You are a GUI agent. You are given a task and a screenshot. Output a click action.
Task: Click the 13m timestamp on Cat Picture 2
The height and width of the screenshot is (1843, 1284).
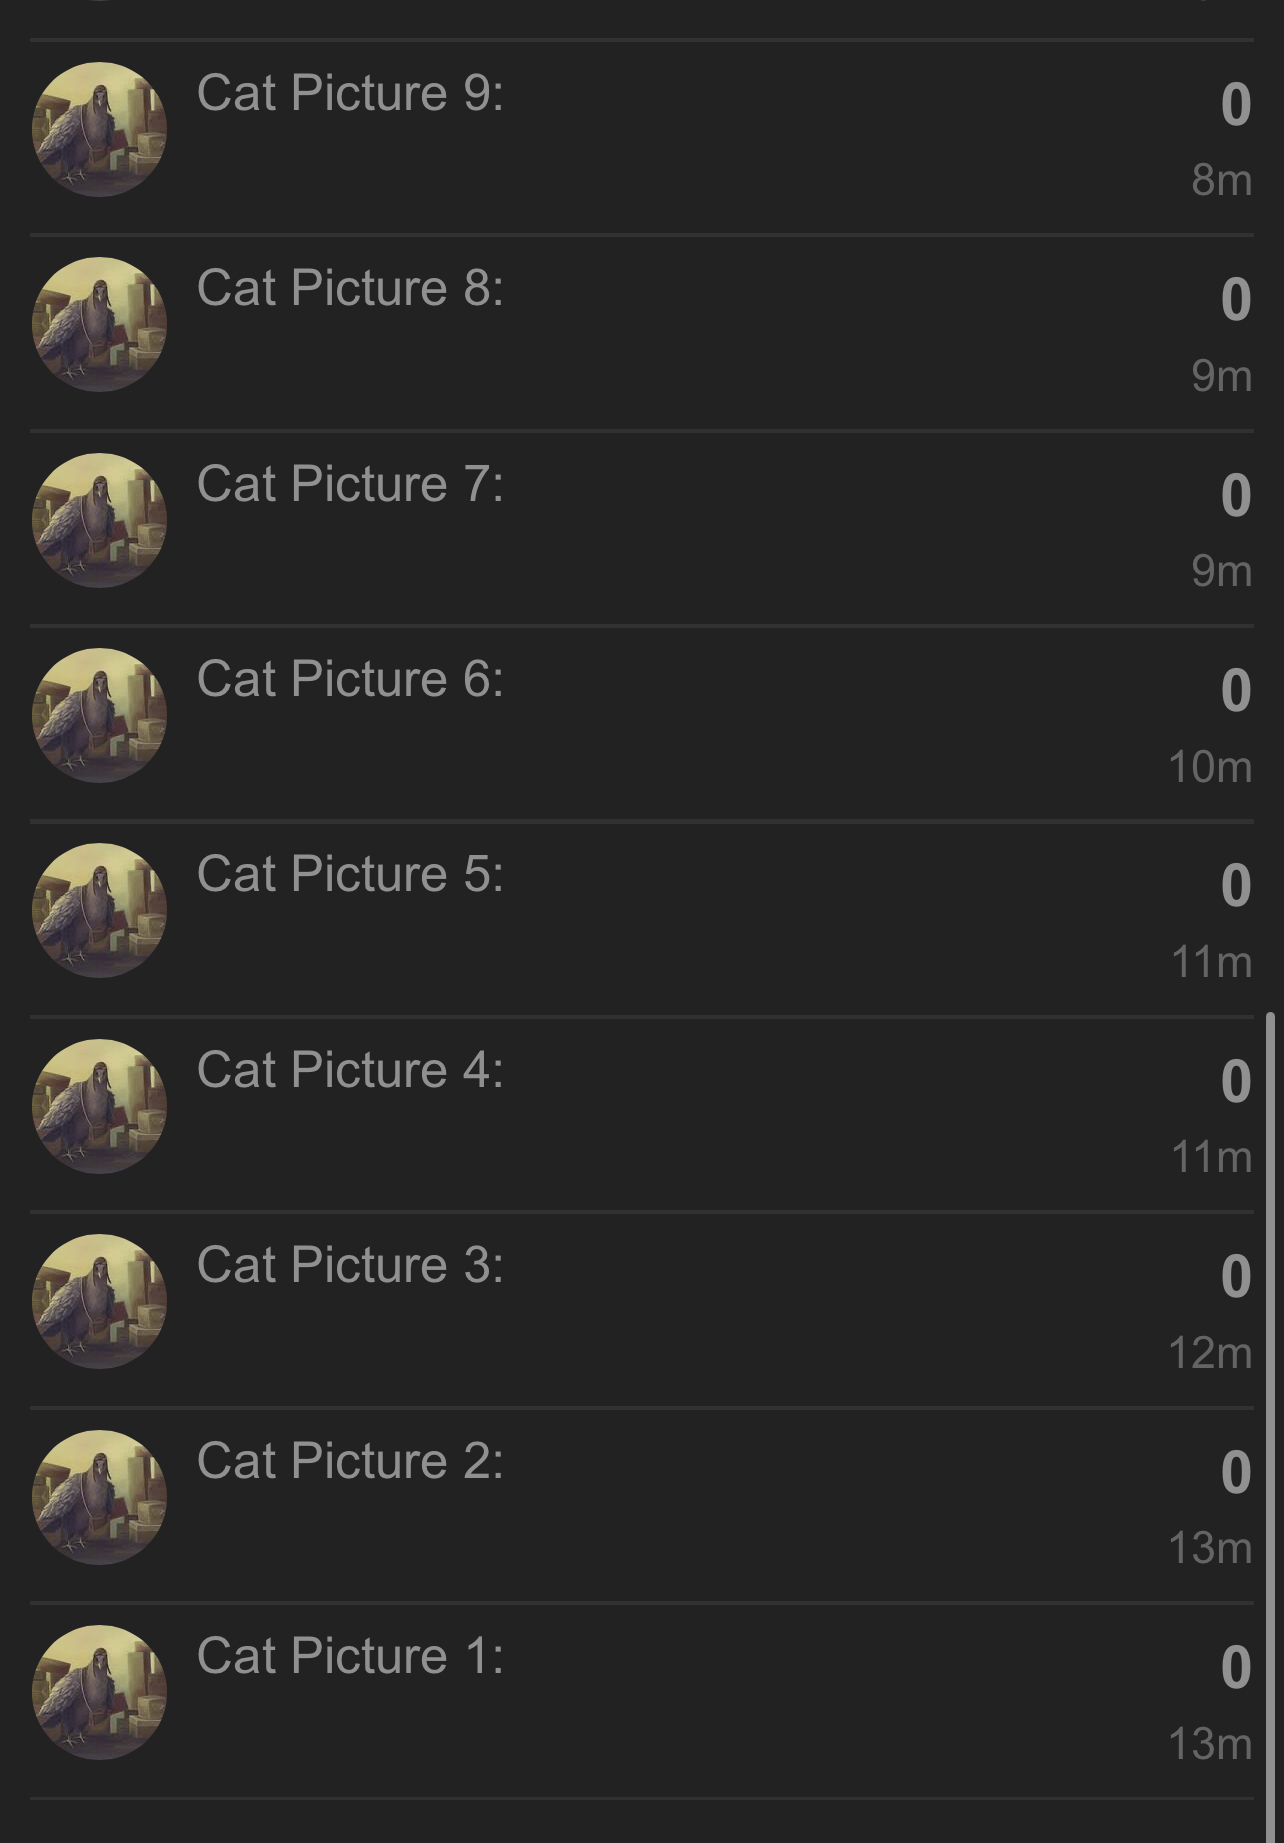tap(1210, 1549)
